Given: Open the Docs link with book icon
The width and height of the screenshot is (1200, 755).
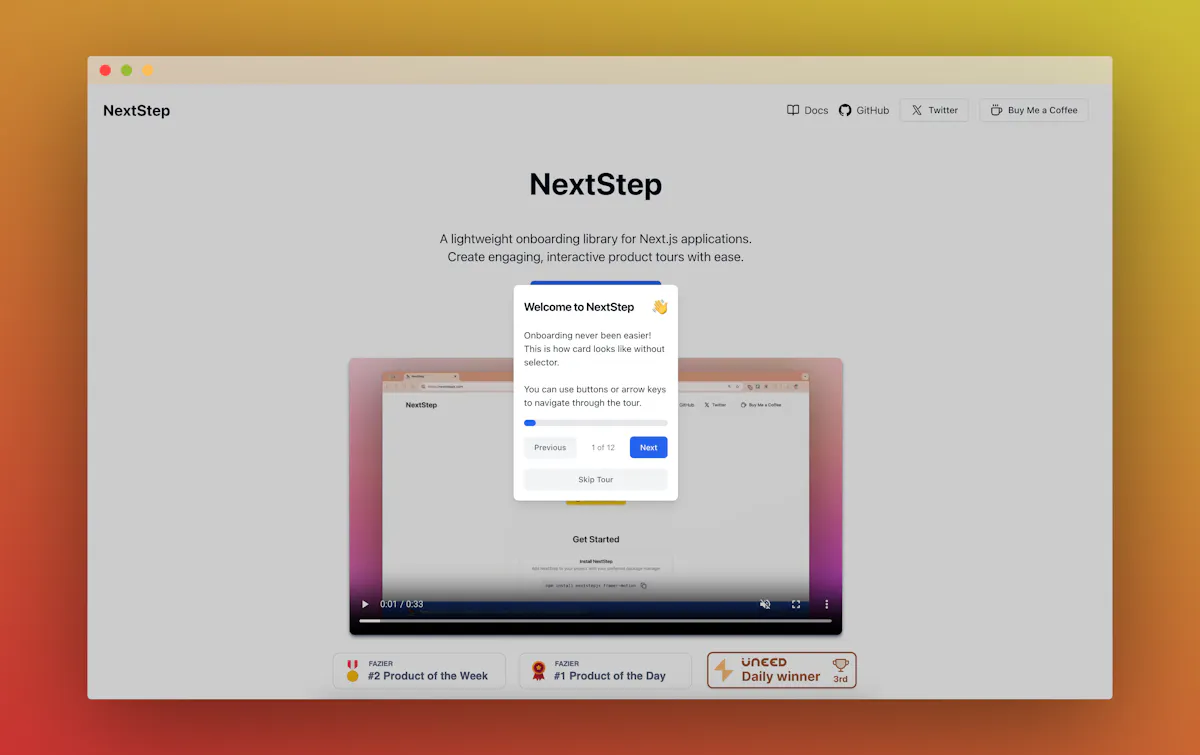Looking at the screenshot, I should coord(807,110).
